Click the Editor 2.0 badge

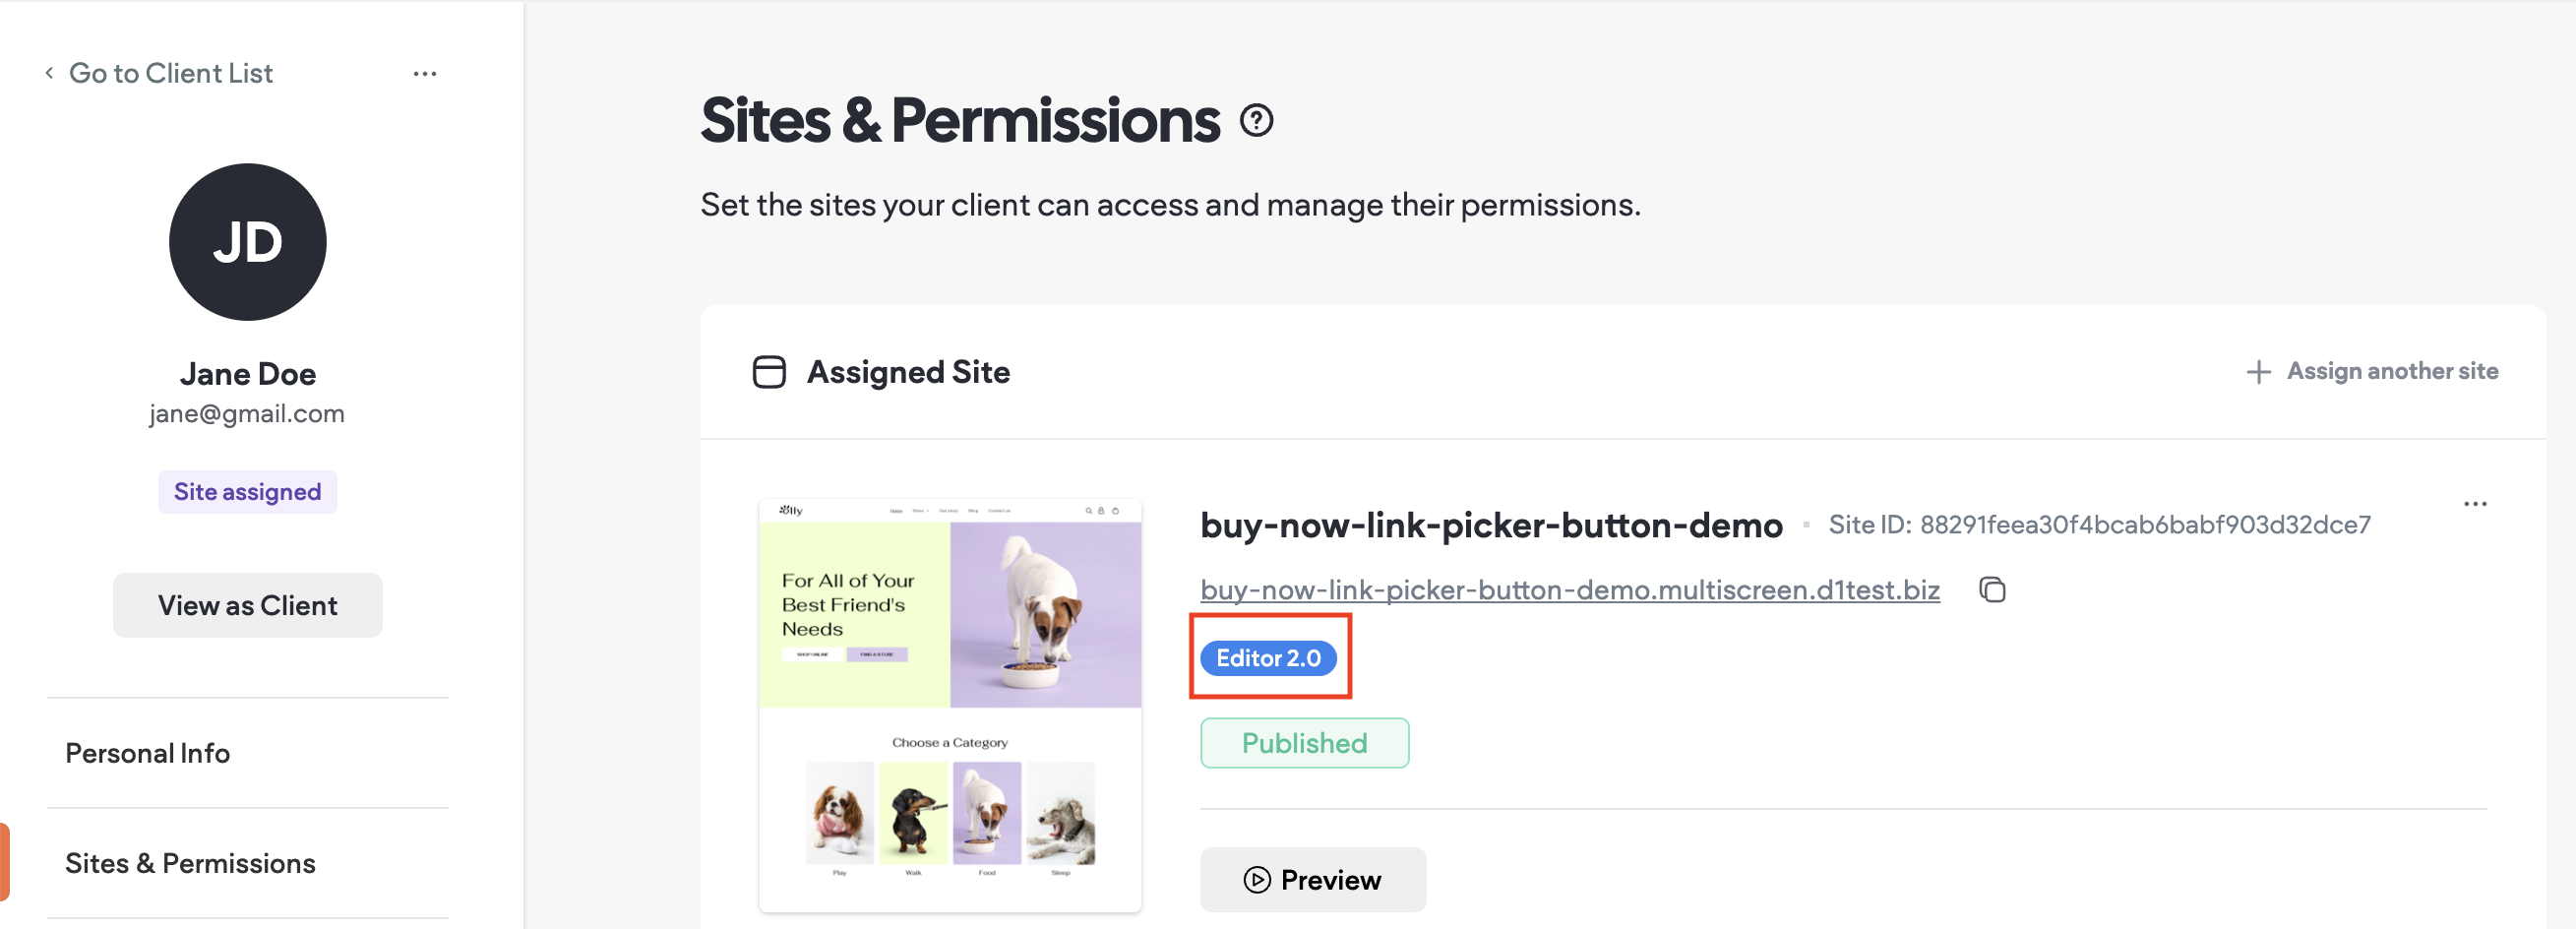(1268, 658)
